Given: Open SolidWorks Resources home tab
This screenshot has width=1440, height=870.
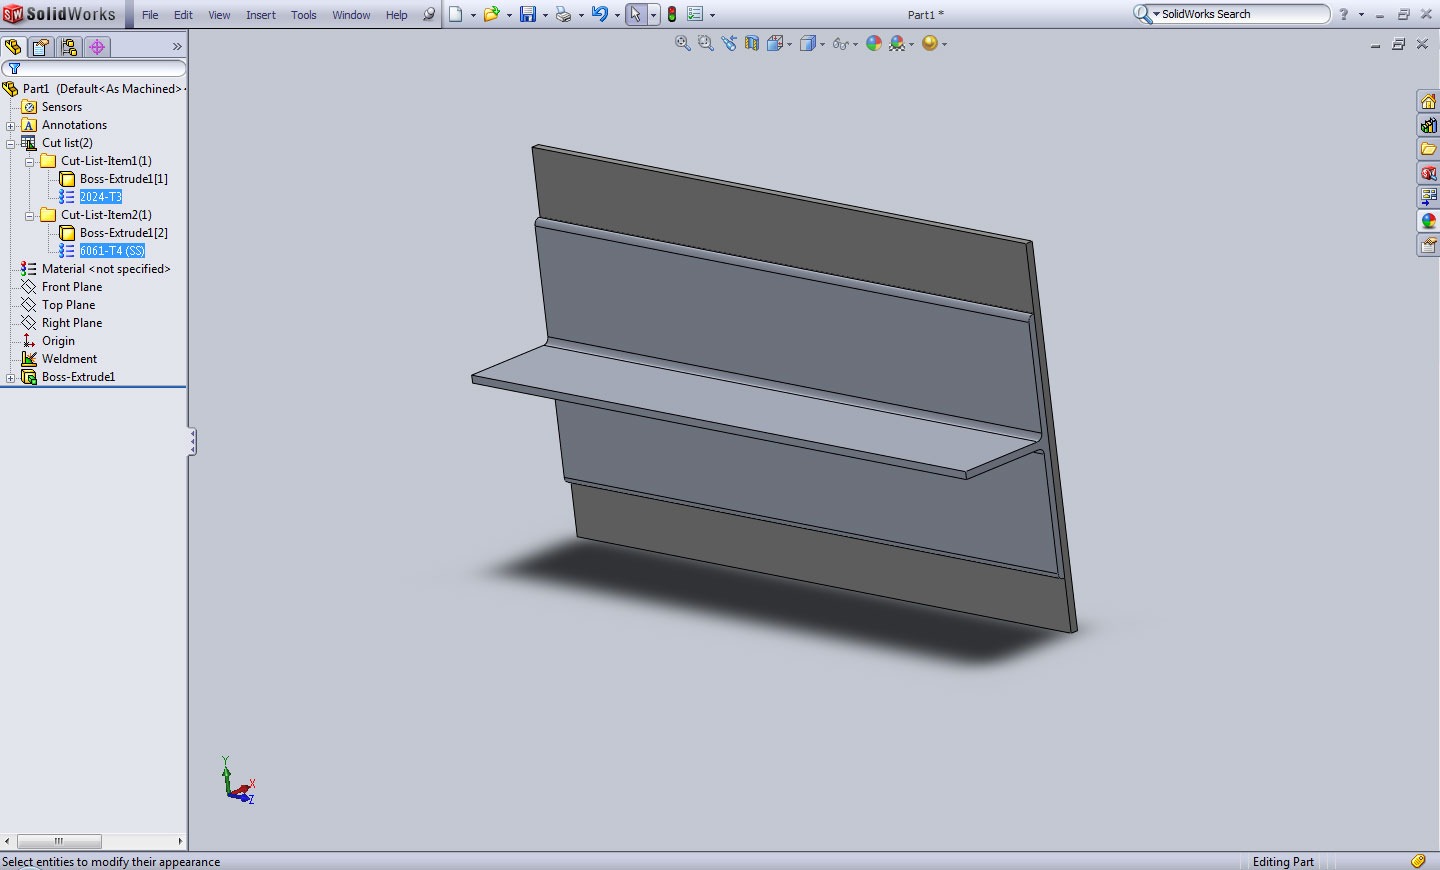Looking at the screenshot, I should point(1428,102).
